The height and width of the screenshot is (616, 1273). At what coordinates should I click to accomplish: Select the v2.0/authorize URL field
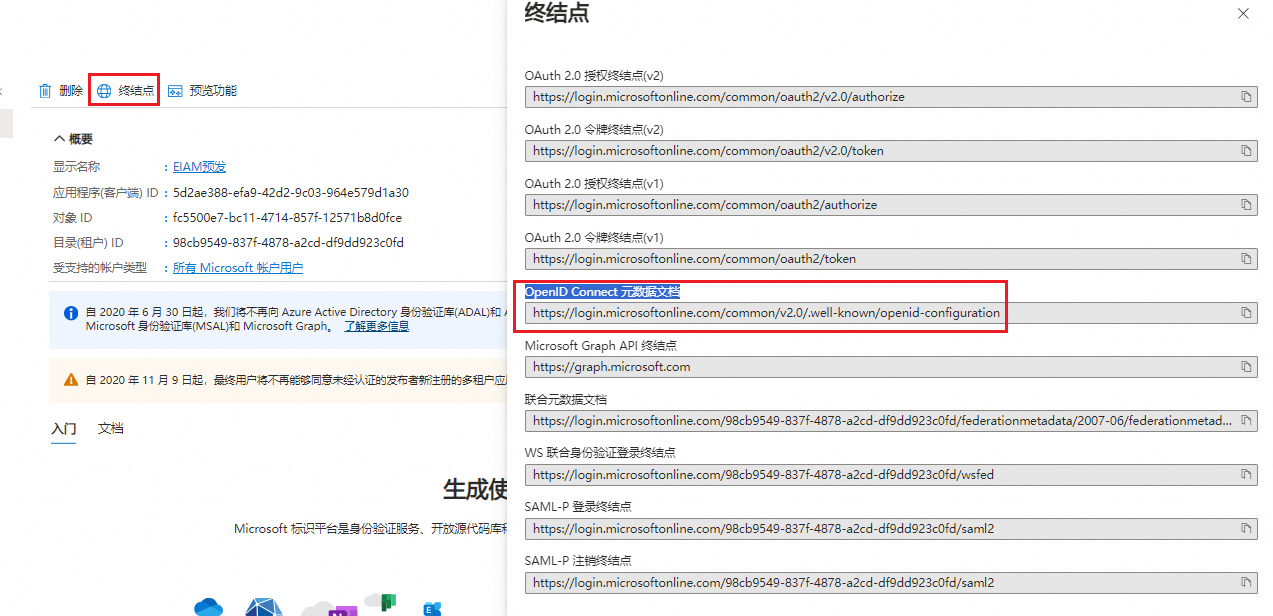[x=891, y=97]
